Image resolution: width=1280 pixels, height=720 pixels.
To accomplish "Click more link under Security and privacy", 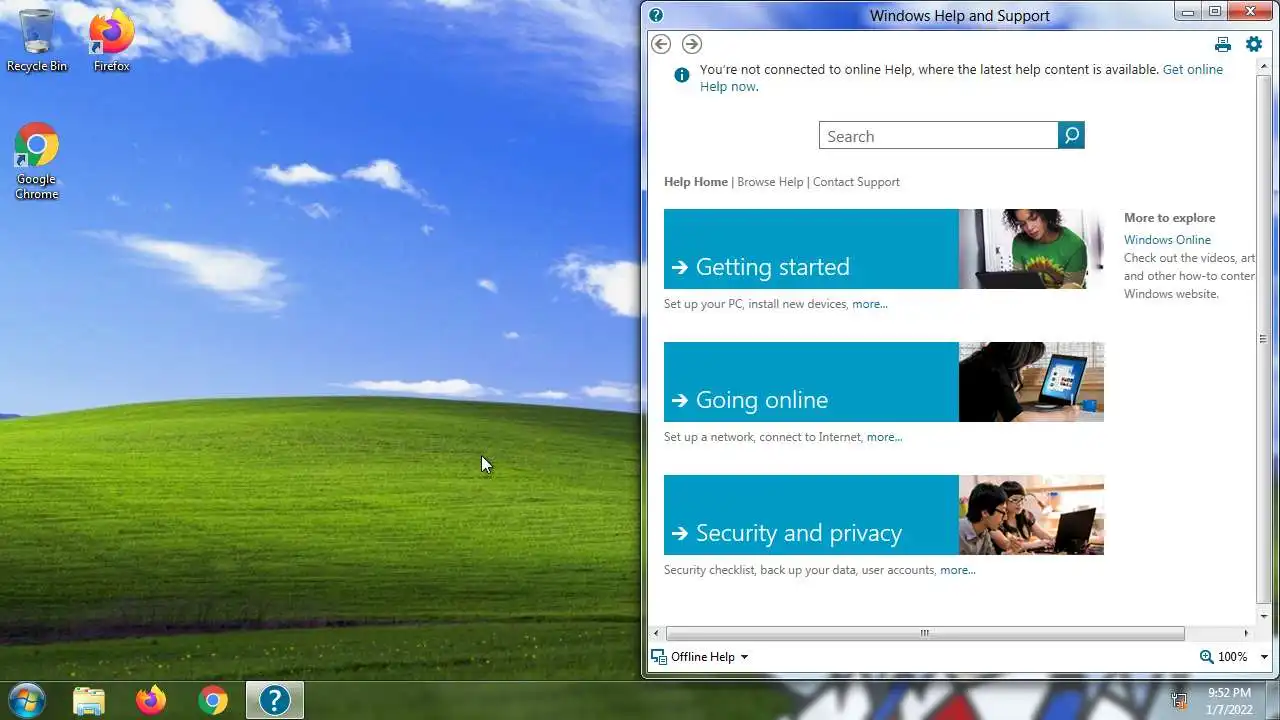I will (957, 570).
